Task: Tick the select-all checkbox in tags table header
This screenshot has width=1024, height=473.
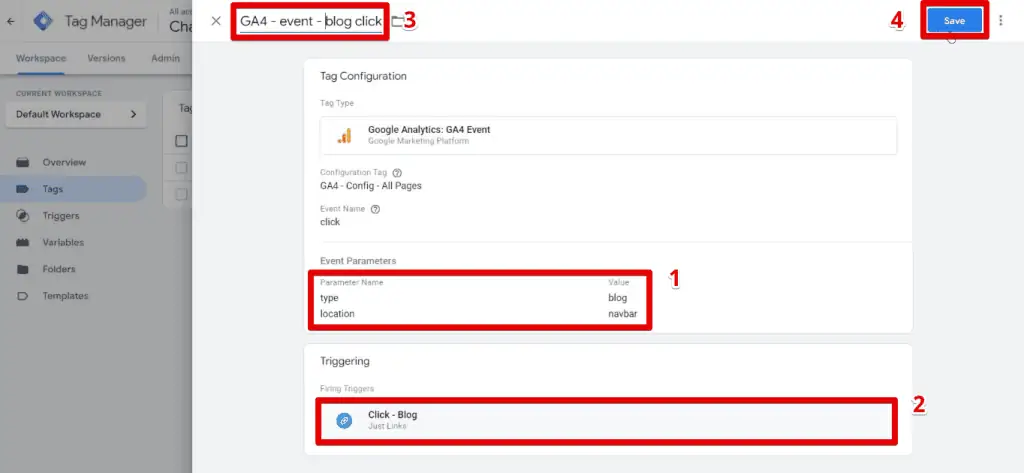Action: (182, 140)
